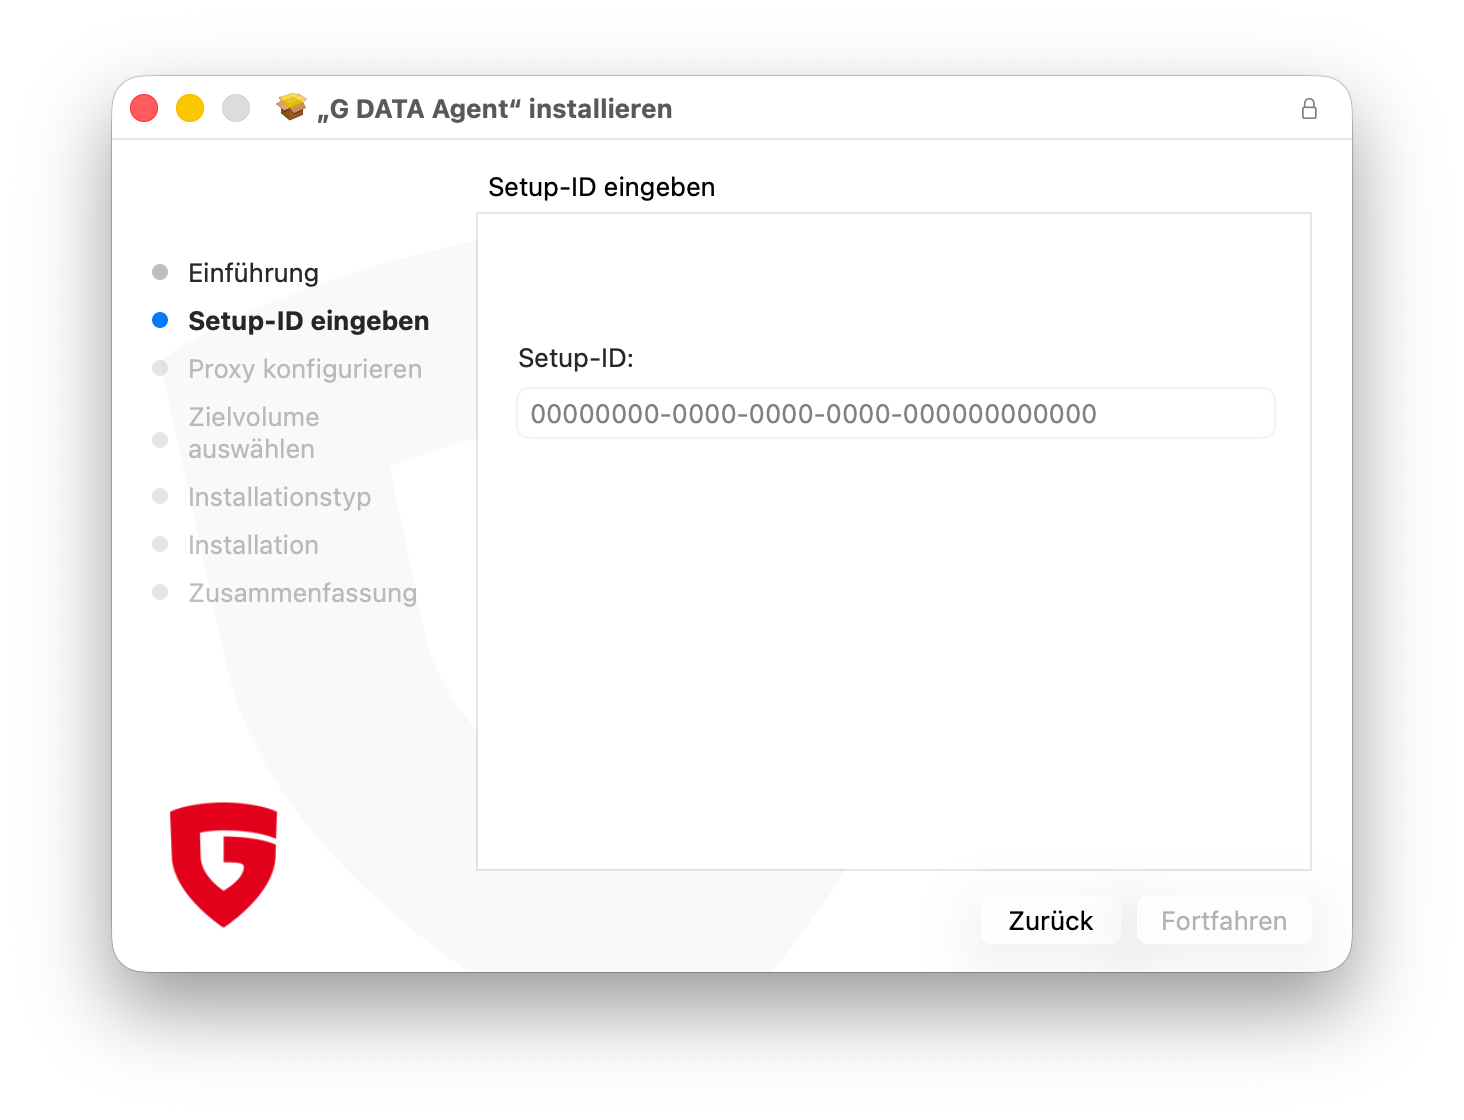The width and height of the screenshot is (1464, 1120).
Task: Click the bullet beside Zielvolume auswählen
Action: pos(160,440)
